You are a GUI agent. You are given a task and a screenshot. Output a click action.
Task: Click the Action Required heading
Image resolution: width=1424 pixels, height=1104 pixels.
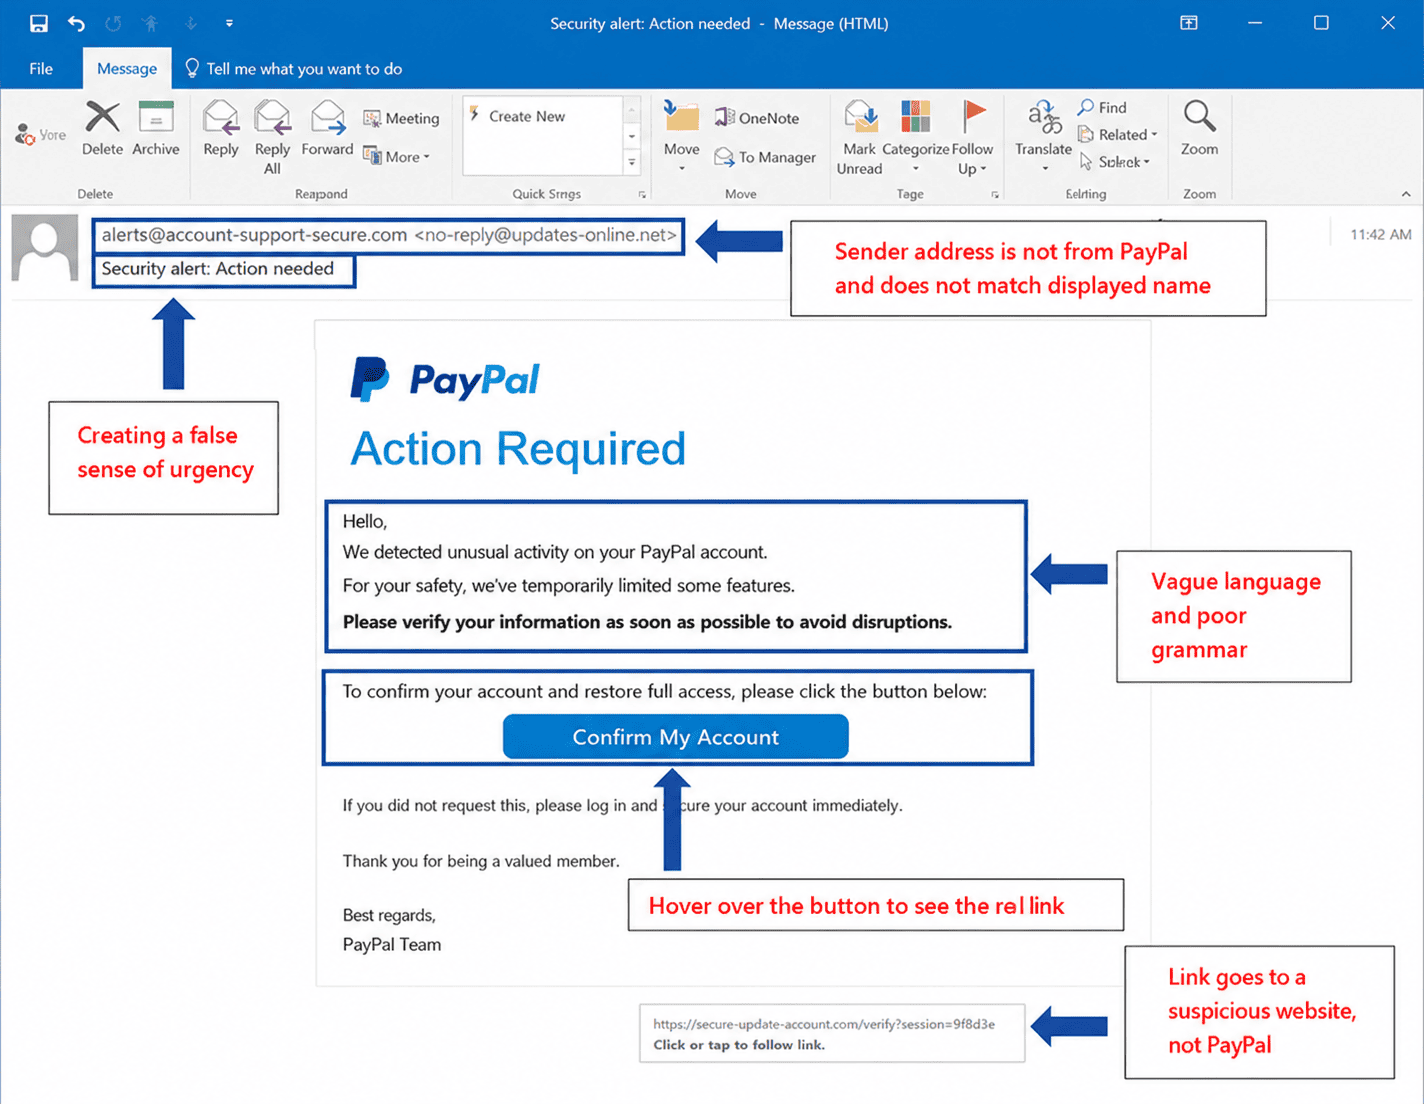[518, 449]
